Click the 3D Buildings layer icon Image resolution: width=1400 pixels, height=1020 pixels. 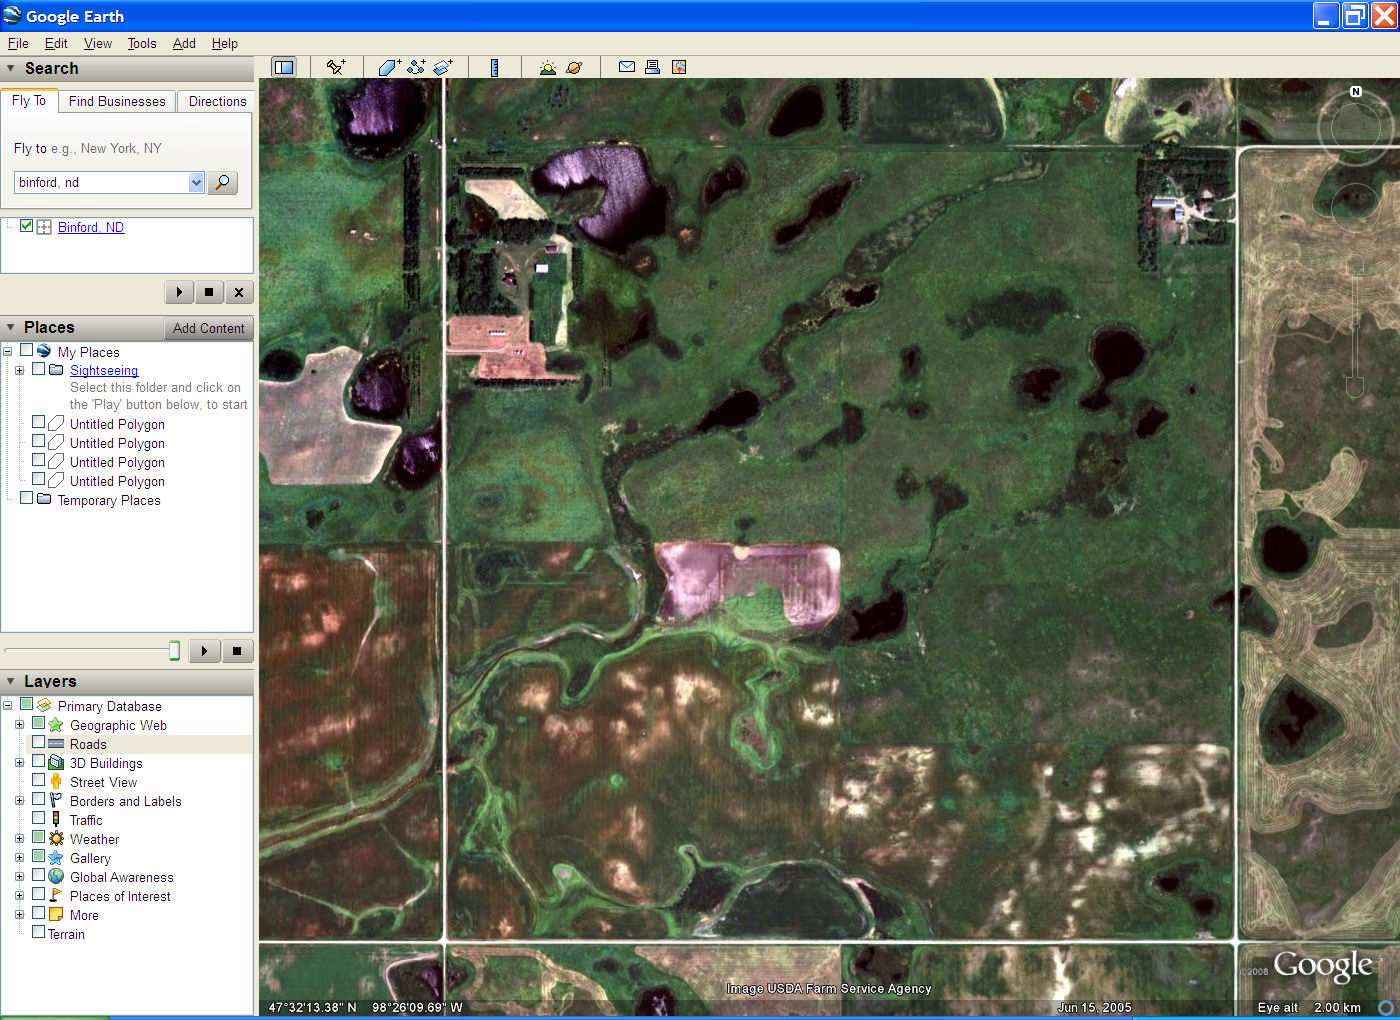56,763
